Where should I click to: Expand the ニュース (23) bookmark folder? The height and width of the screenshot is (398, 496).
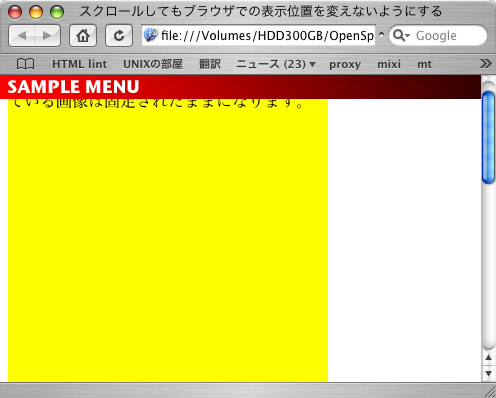276,64
